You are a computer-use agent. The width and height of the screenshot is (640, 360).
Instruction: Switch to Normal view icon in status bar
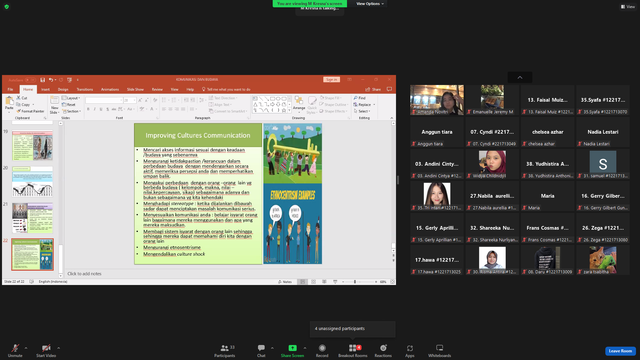[302, 282]
